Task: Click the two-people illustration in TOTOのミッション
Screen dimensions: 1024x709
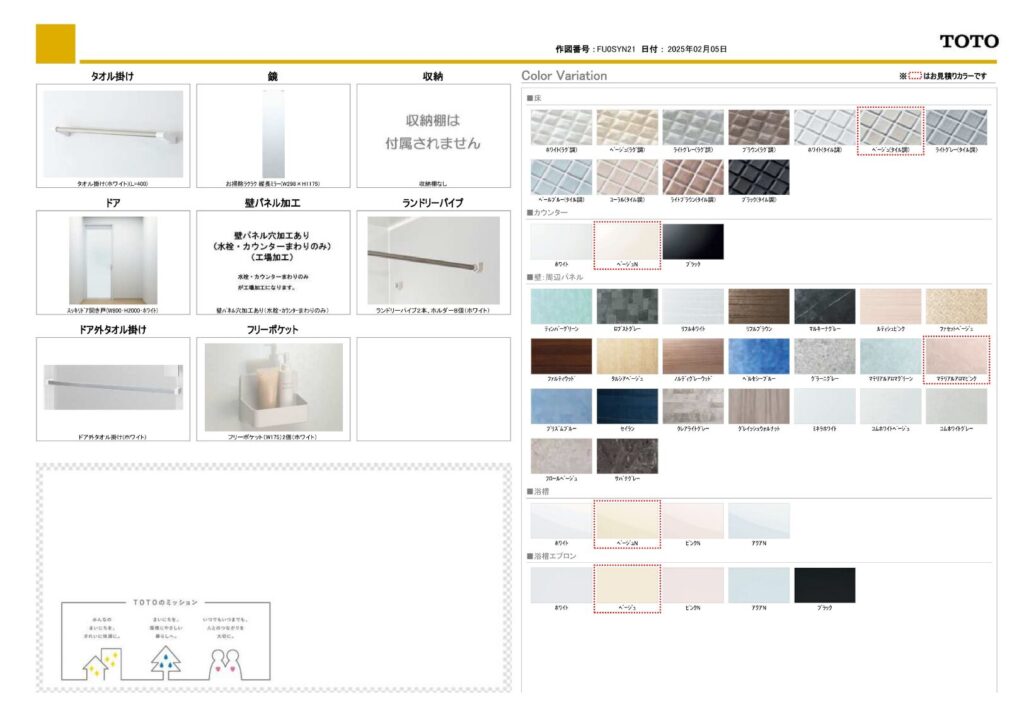Action: pyautogui.click(x=224, y=660)
